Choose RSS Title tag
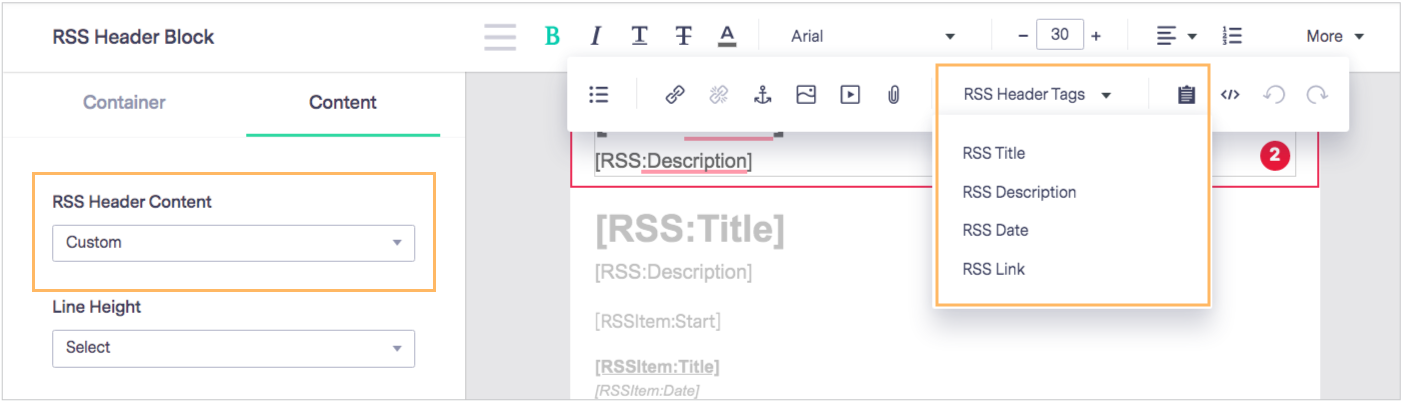 (993, 153)
